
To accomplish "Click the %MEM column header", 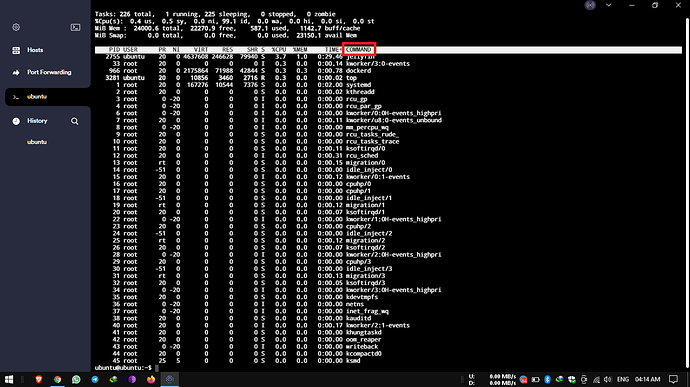I will [x=300, y=50].
